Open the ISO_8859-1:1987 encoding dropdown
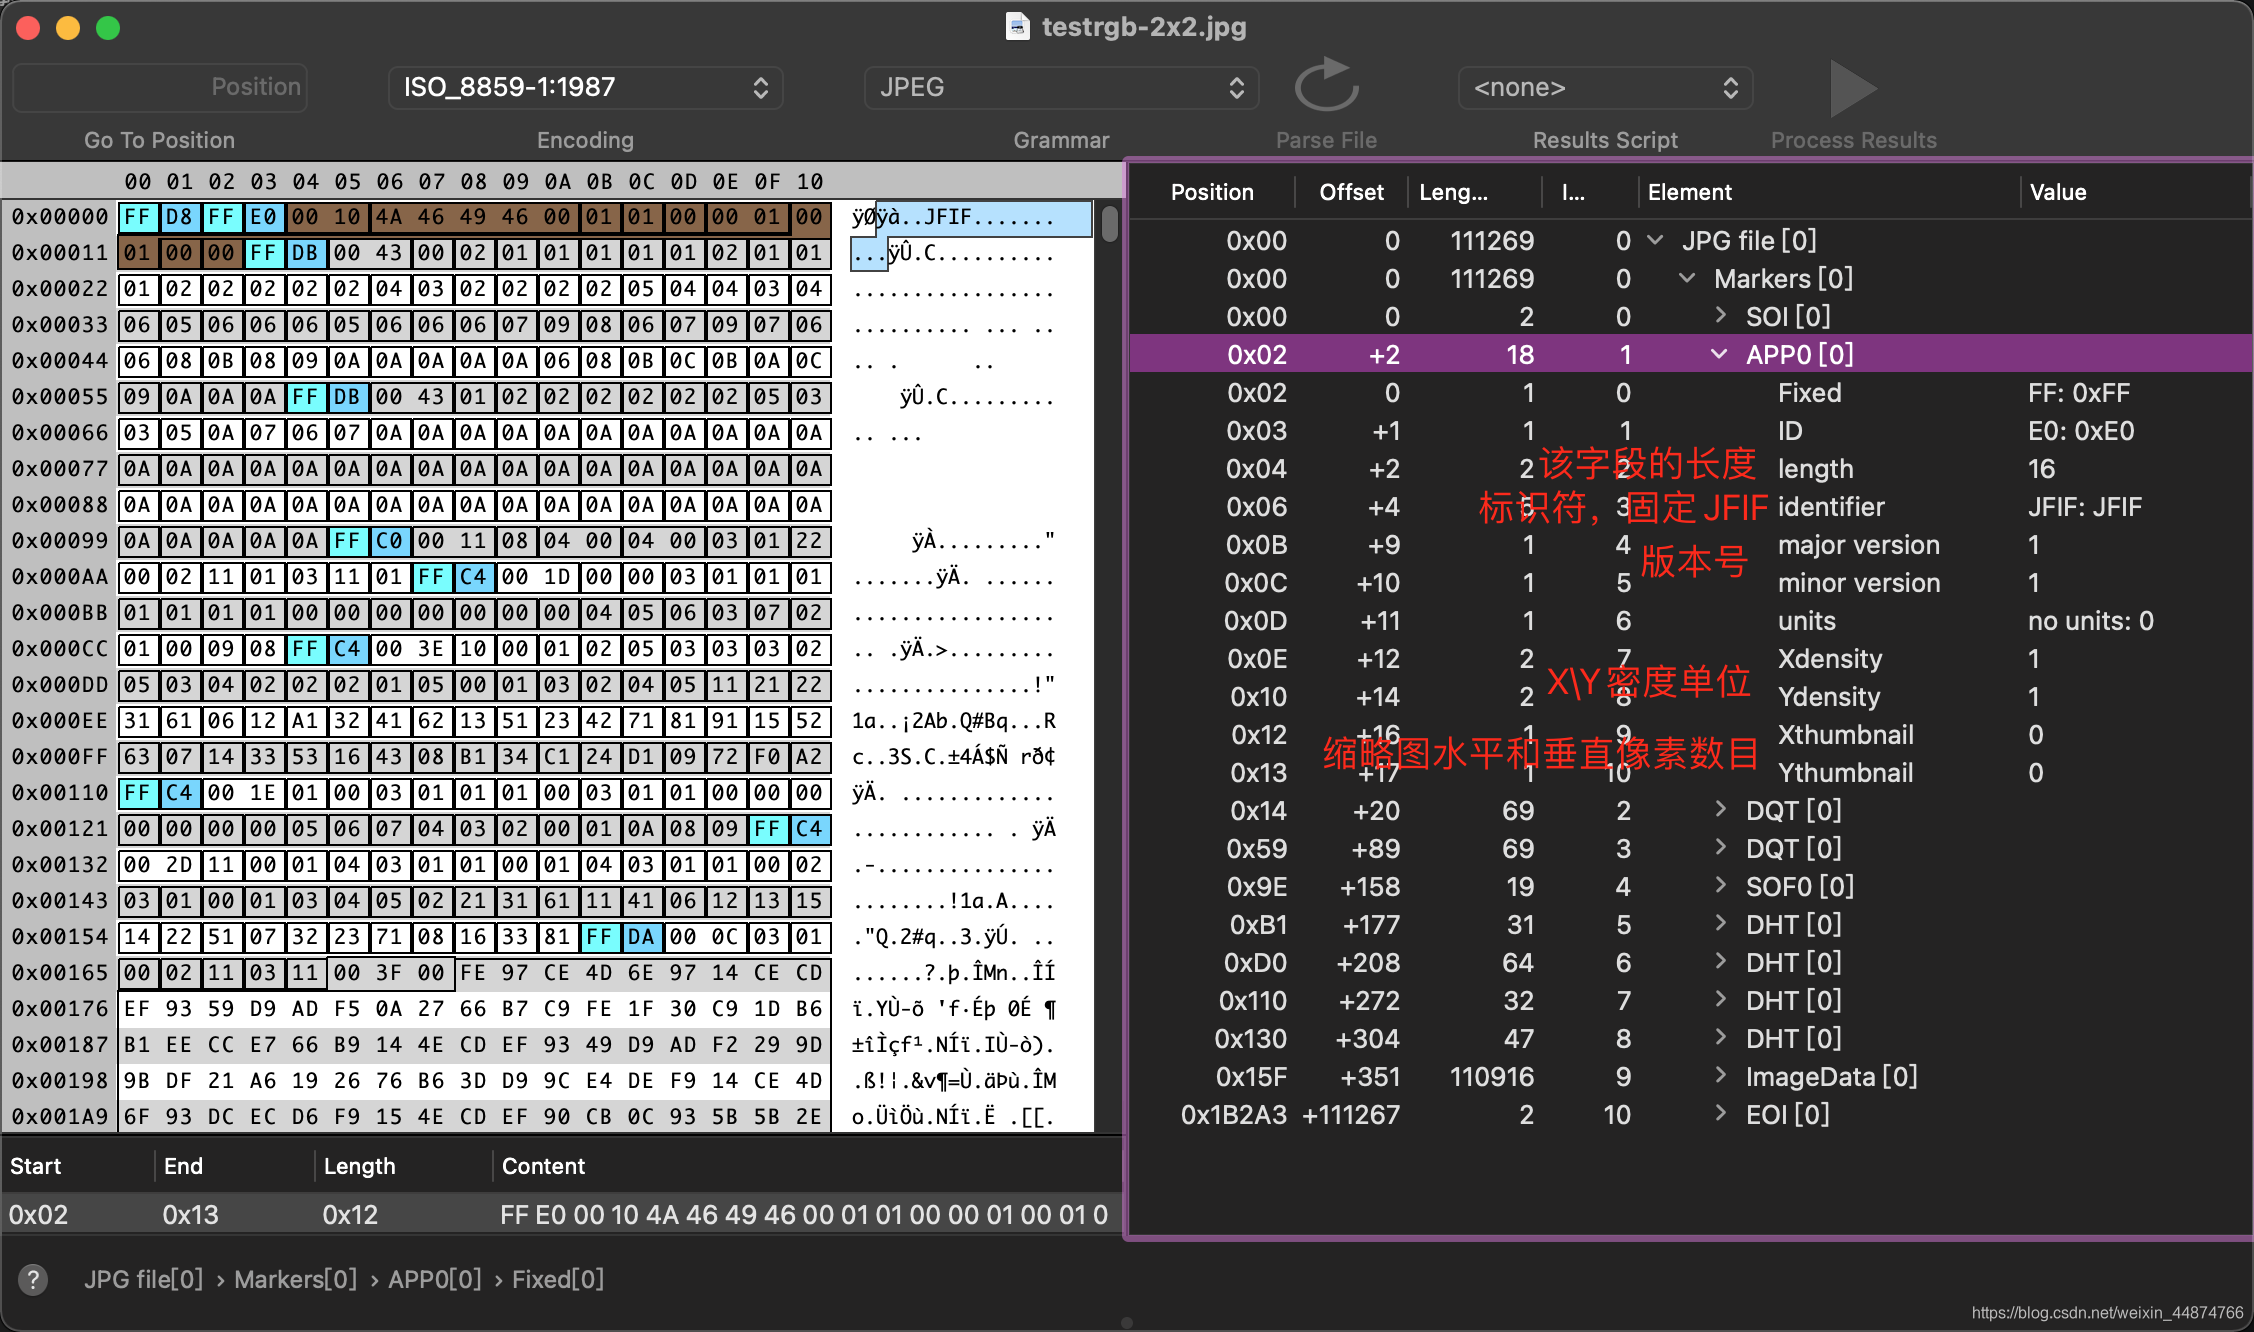Image resolution: width=2254 pixels, height=1332 pixels. click(x=585, y=88)
